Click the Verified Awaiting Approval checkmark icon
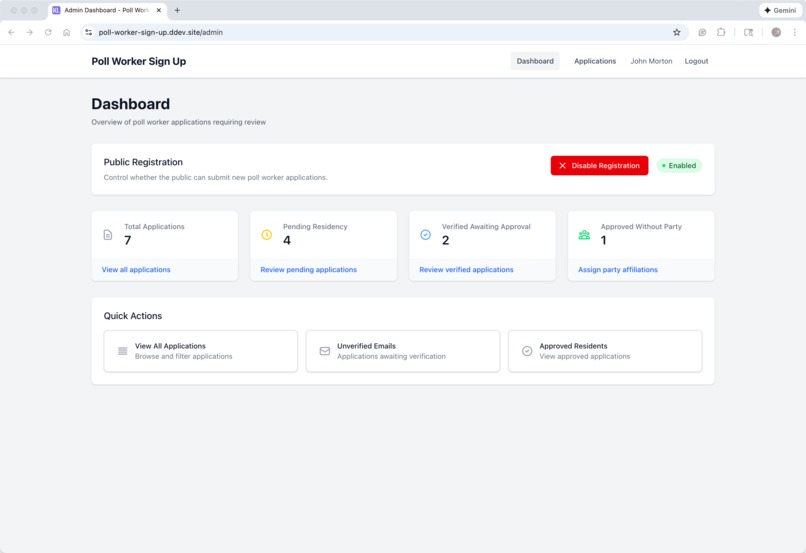 coord(426,235)
